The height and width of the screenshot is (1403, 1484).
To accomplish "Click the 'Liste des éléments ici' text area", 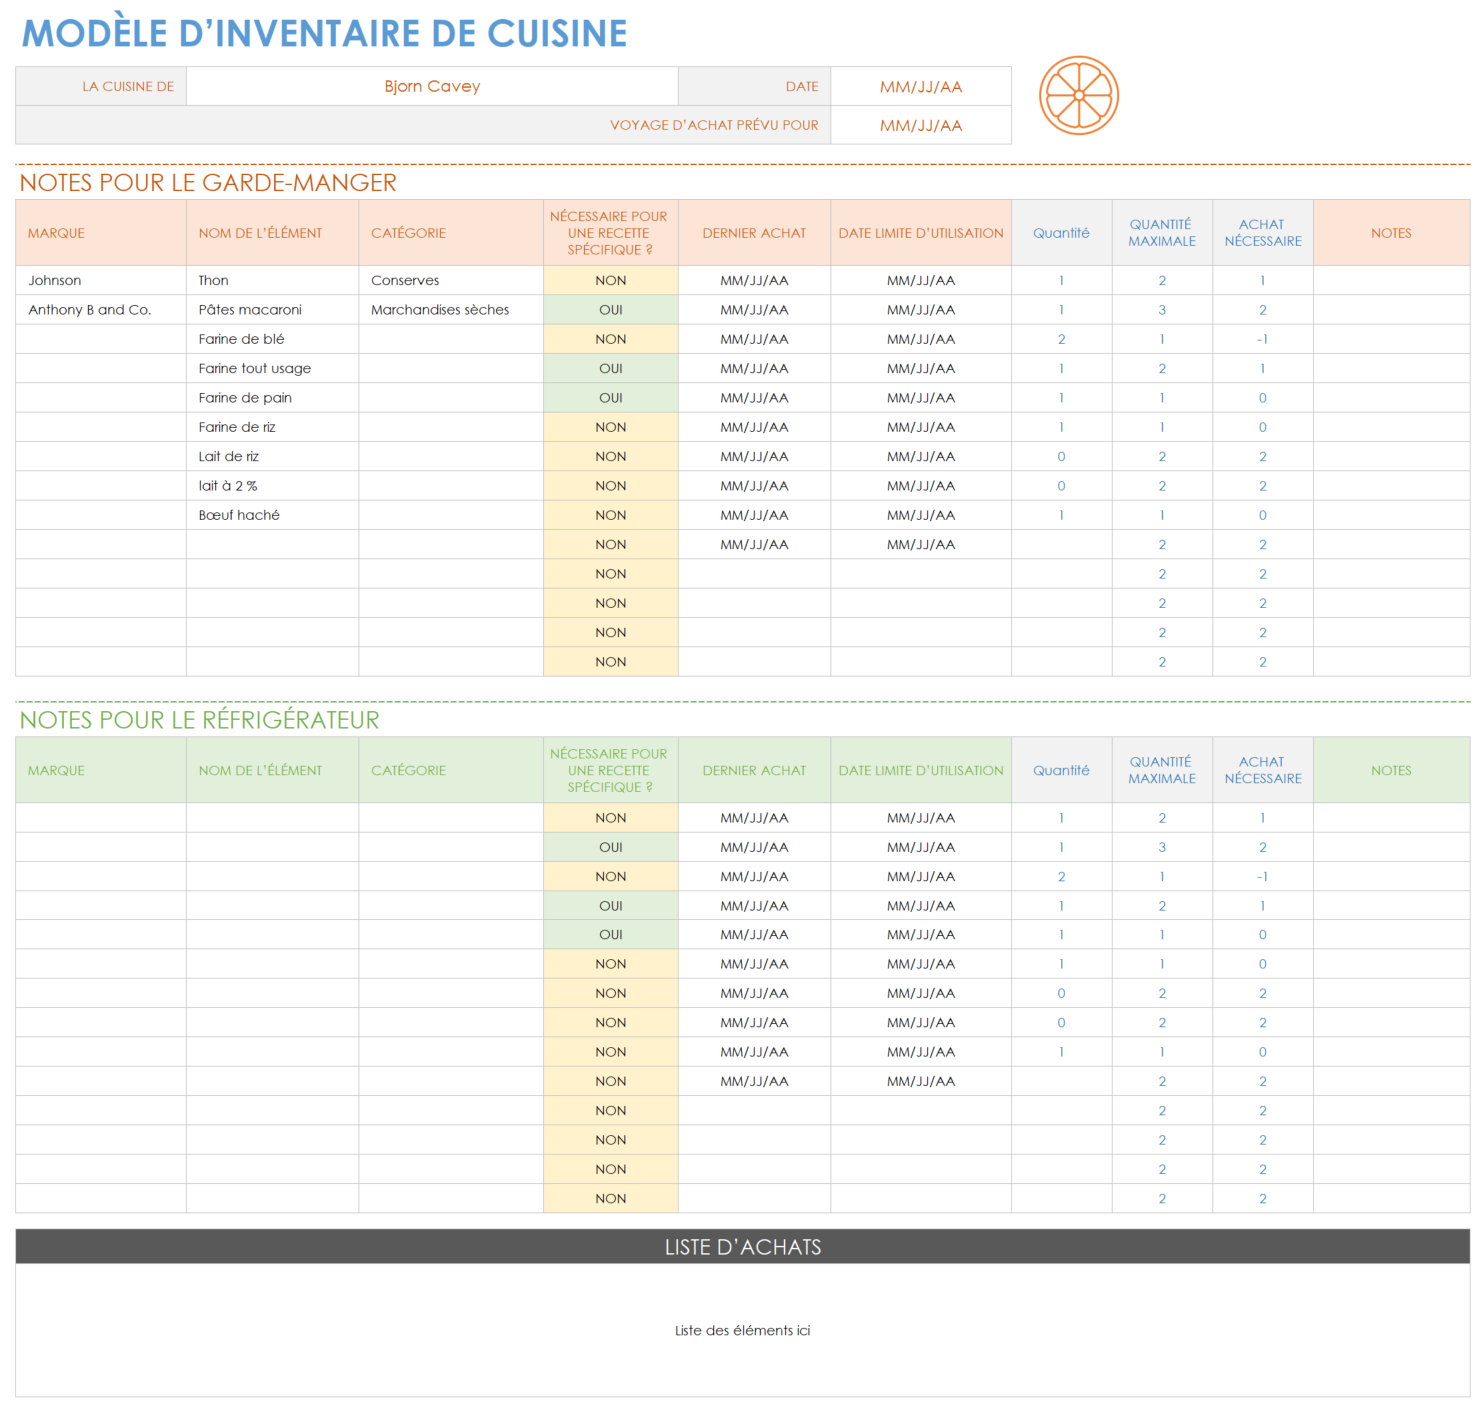I will click(743, 1330).
